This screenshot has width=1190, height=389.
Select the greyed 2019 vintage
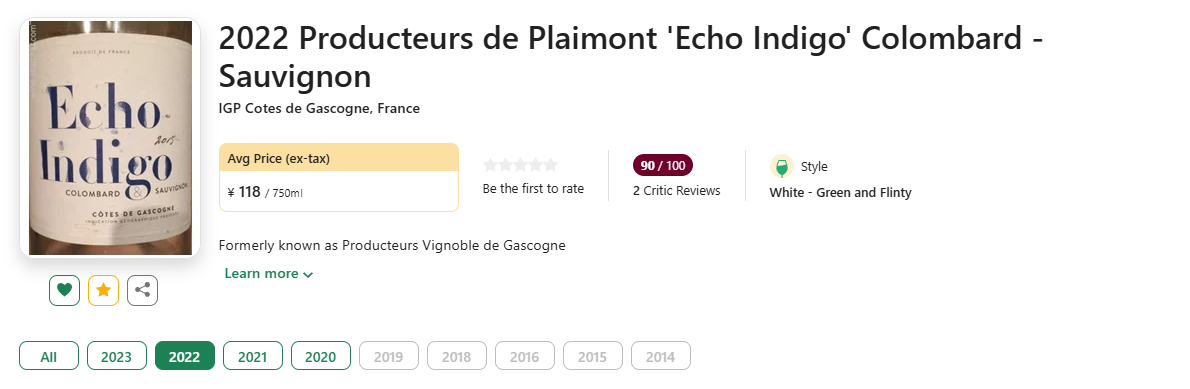coord(389,356)
